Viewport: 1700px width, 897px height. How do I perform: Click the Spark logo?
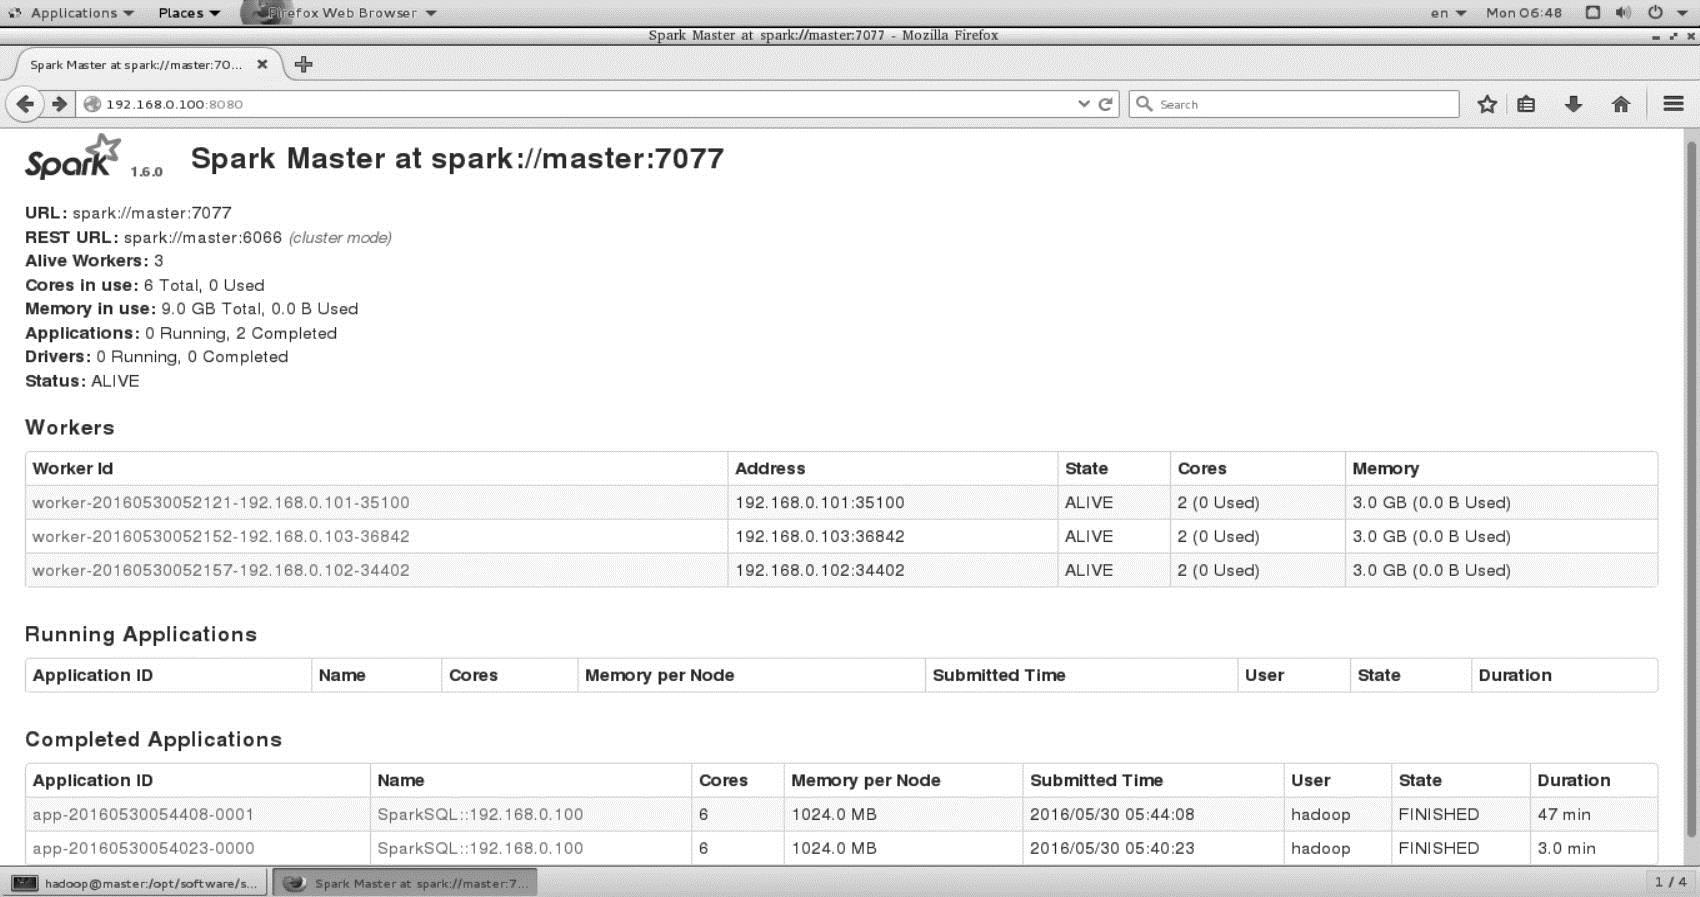point(73,158)
